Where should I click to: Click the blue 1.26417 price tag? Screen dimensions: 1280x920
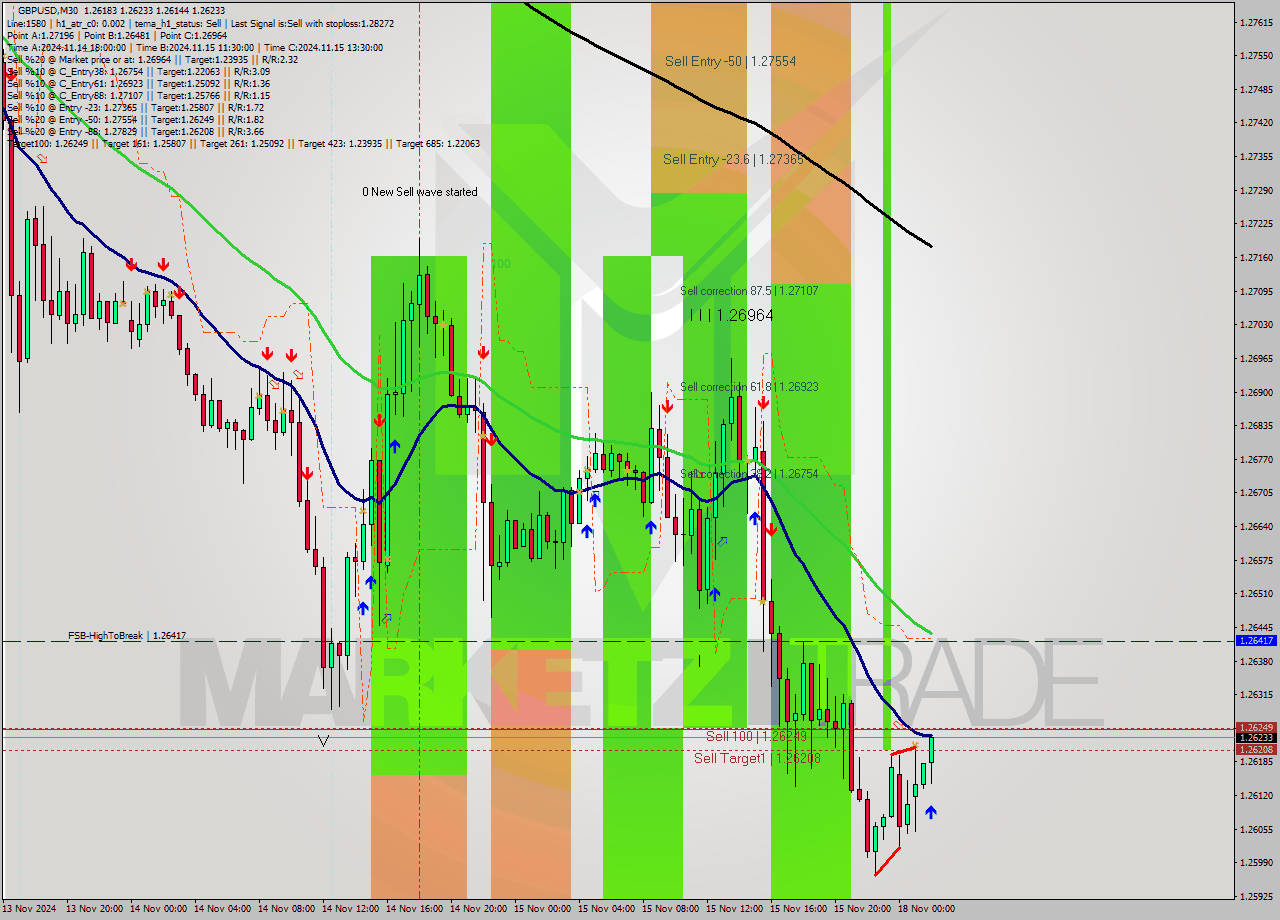(1255, 640)
